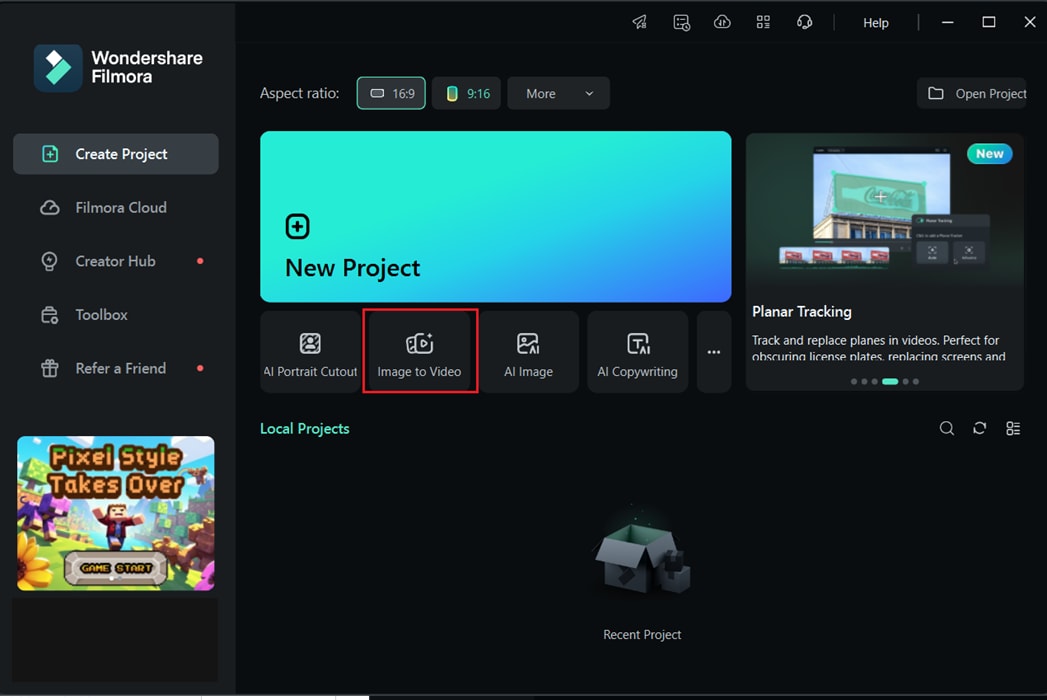Screen dimensions: 1047x700
Task: Open Filmora Cloud in sidebar
Action: pos(116,208)
